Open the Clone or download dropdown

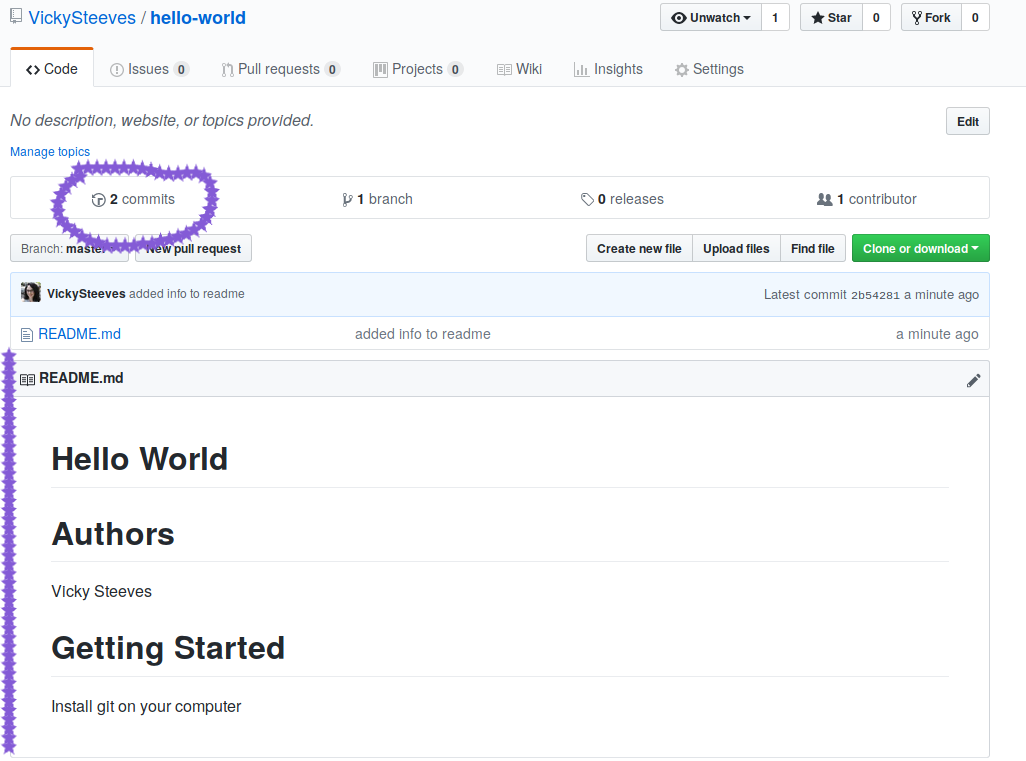click(921, 249)
